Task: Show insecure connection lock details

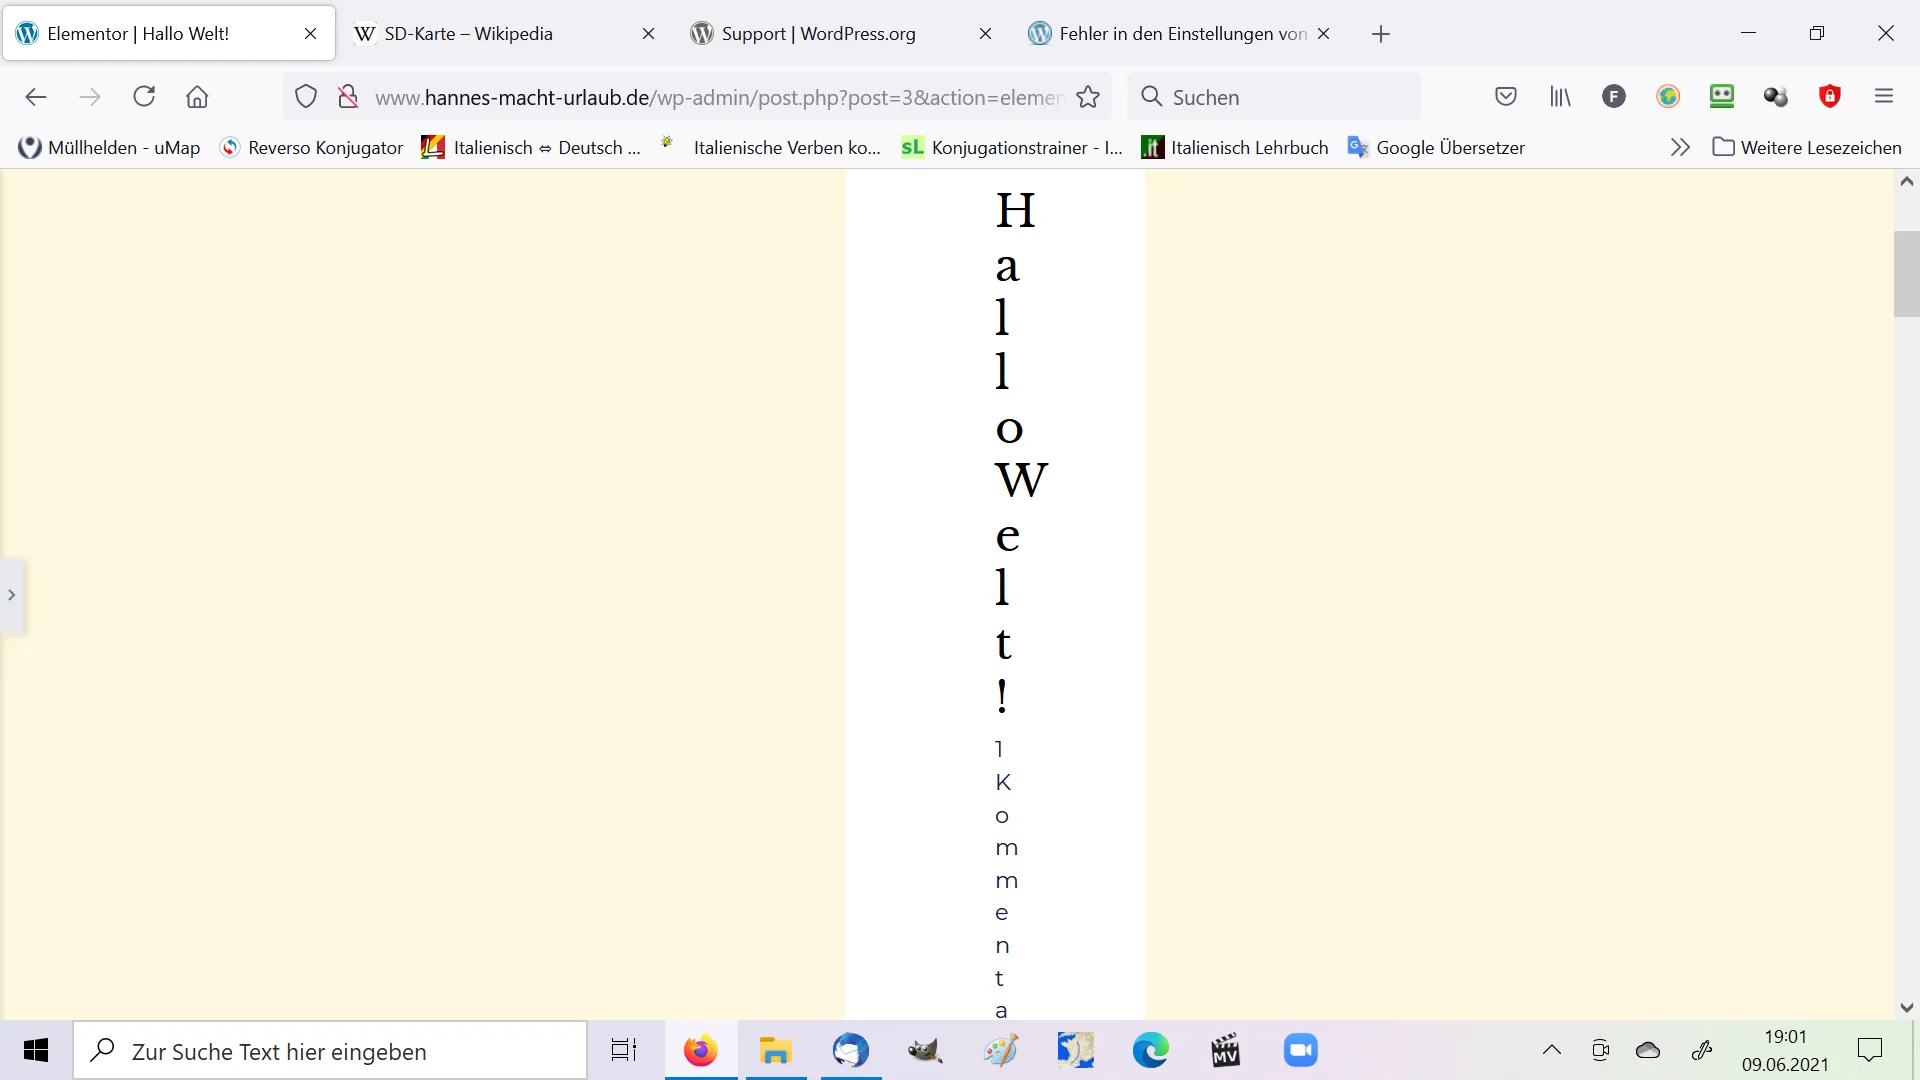Action: 348,97
